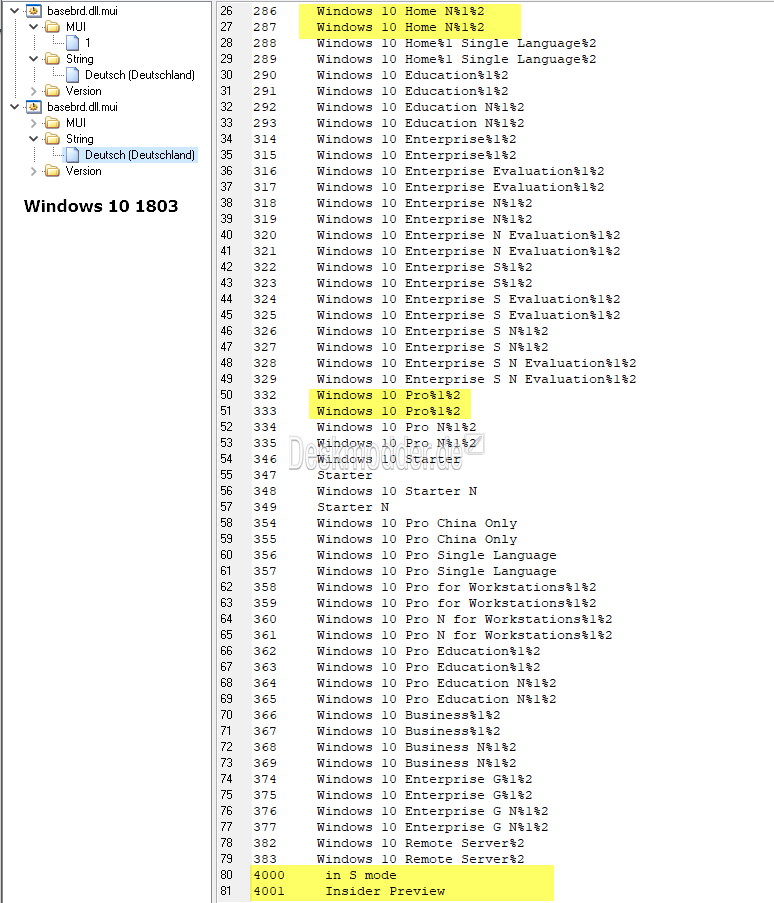Click the document icon of resource 1
This screenshot has width=774, height=903.
pos(73,43)
